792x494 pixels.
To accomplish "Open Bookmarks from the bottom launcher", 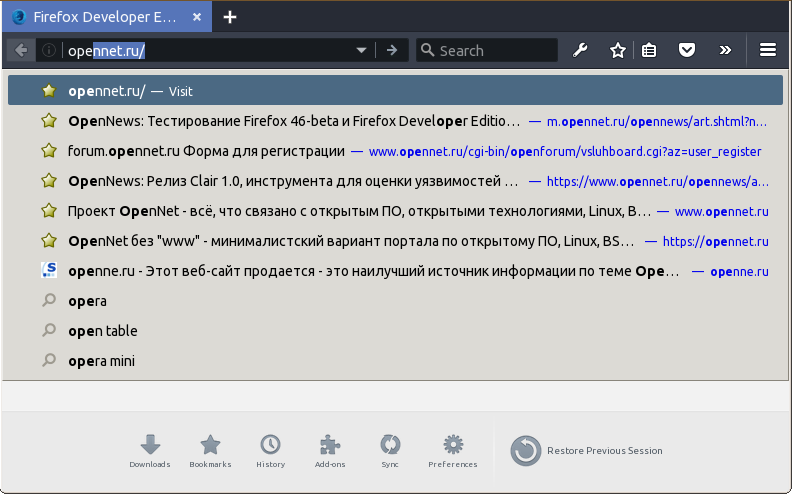I will click(210, 451).
